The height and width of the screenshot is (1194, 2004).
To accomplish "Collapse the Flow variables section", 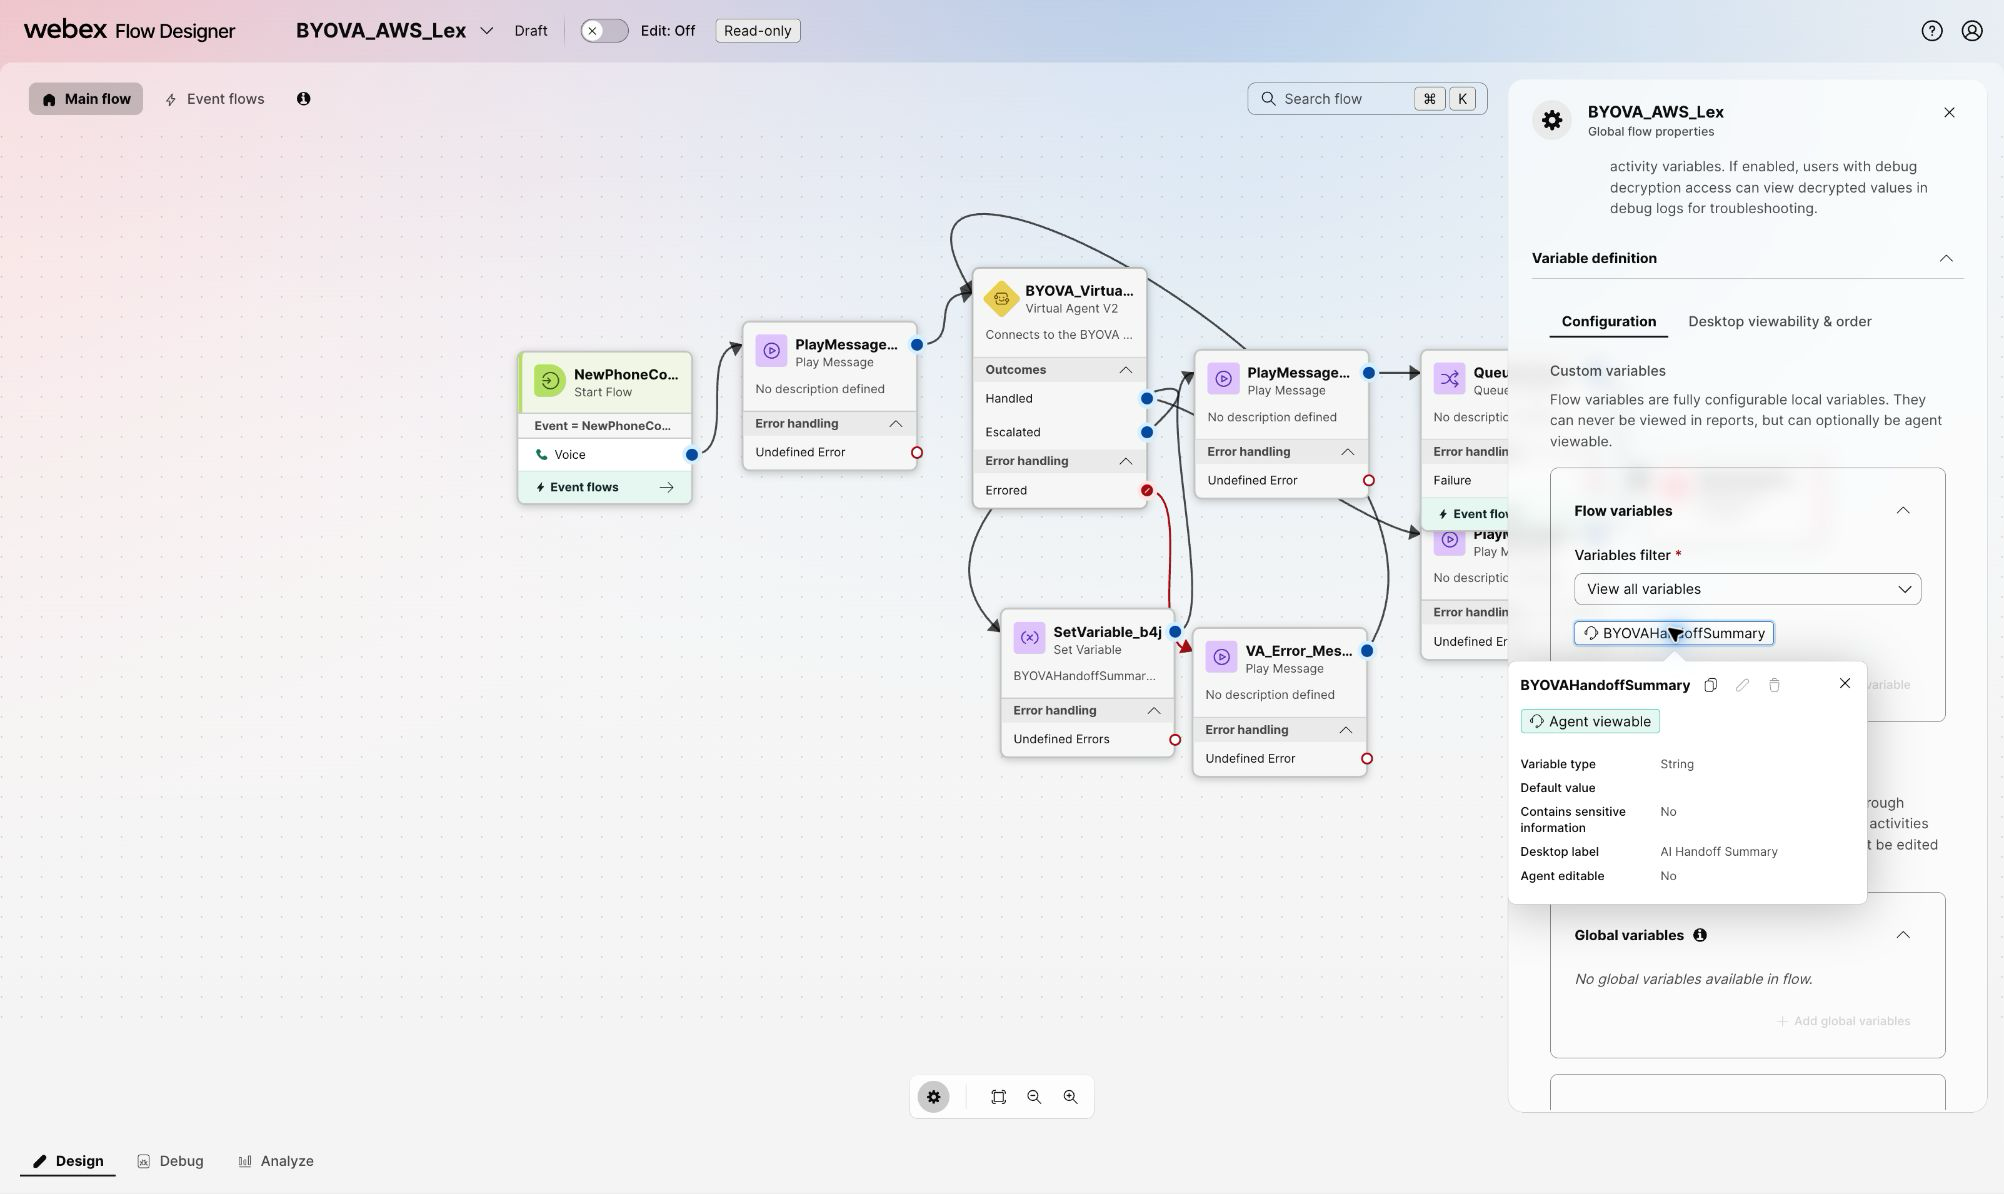I will pos(1903,511).
